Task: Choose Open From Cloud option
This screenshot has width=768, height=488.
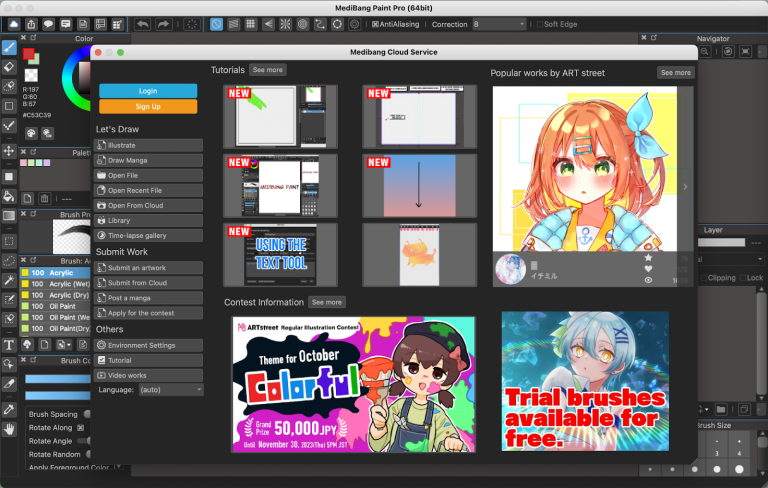Action: (x=148, y=206)
